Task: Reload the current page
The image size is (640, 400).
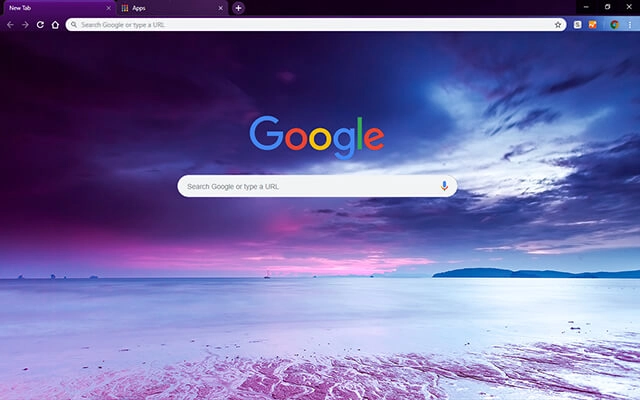Action: 40,24
